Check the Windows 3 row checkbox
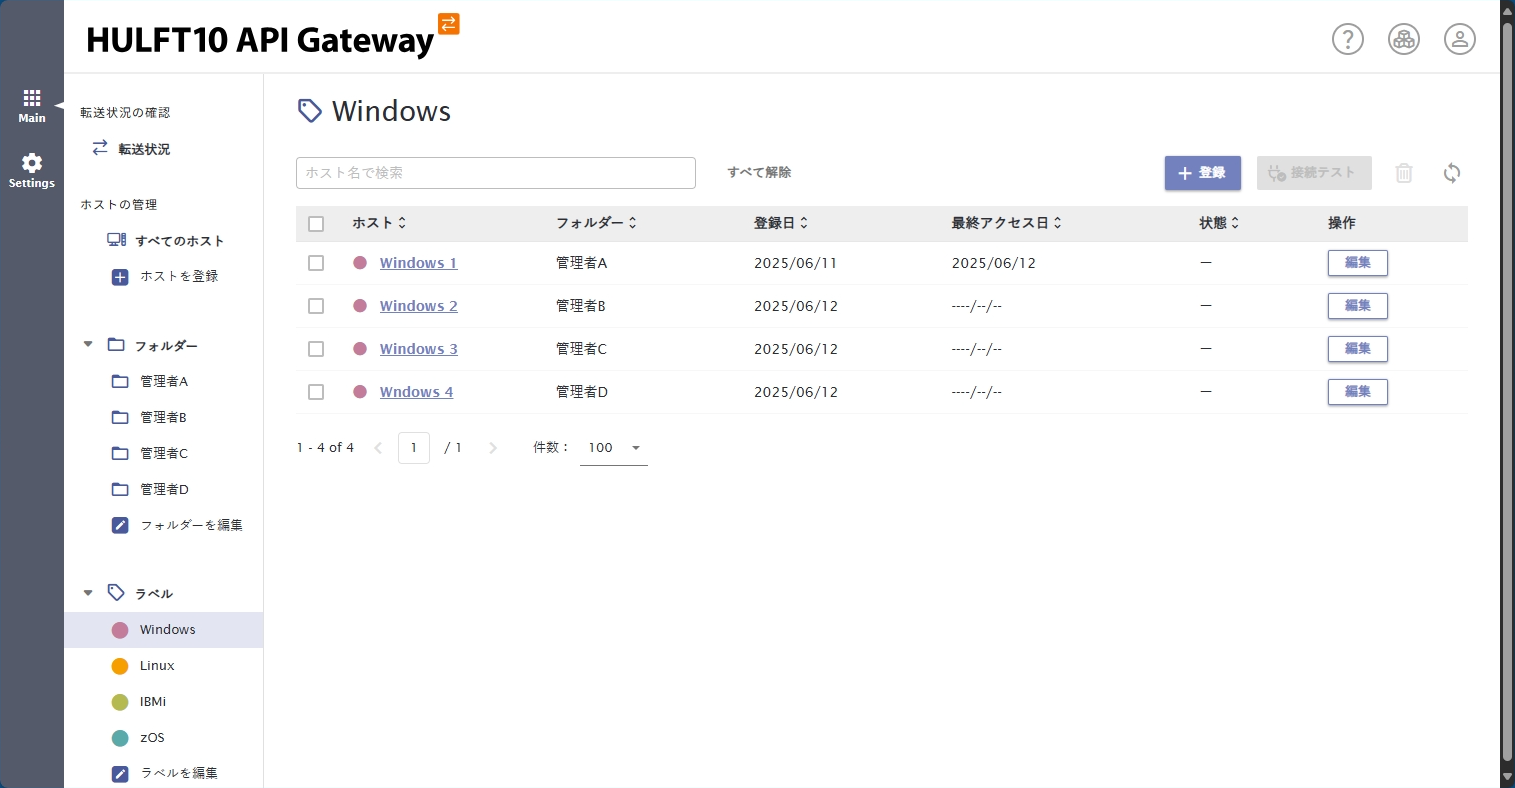1515x788 pixels. coord(316,349)
